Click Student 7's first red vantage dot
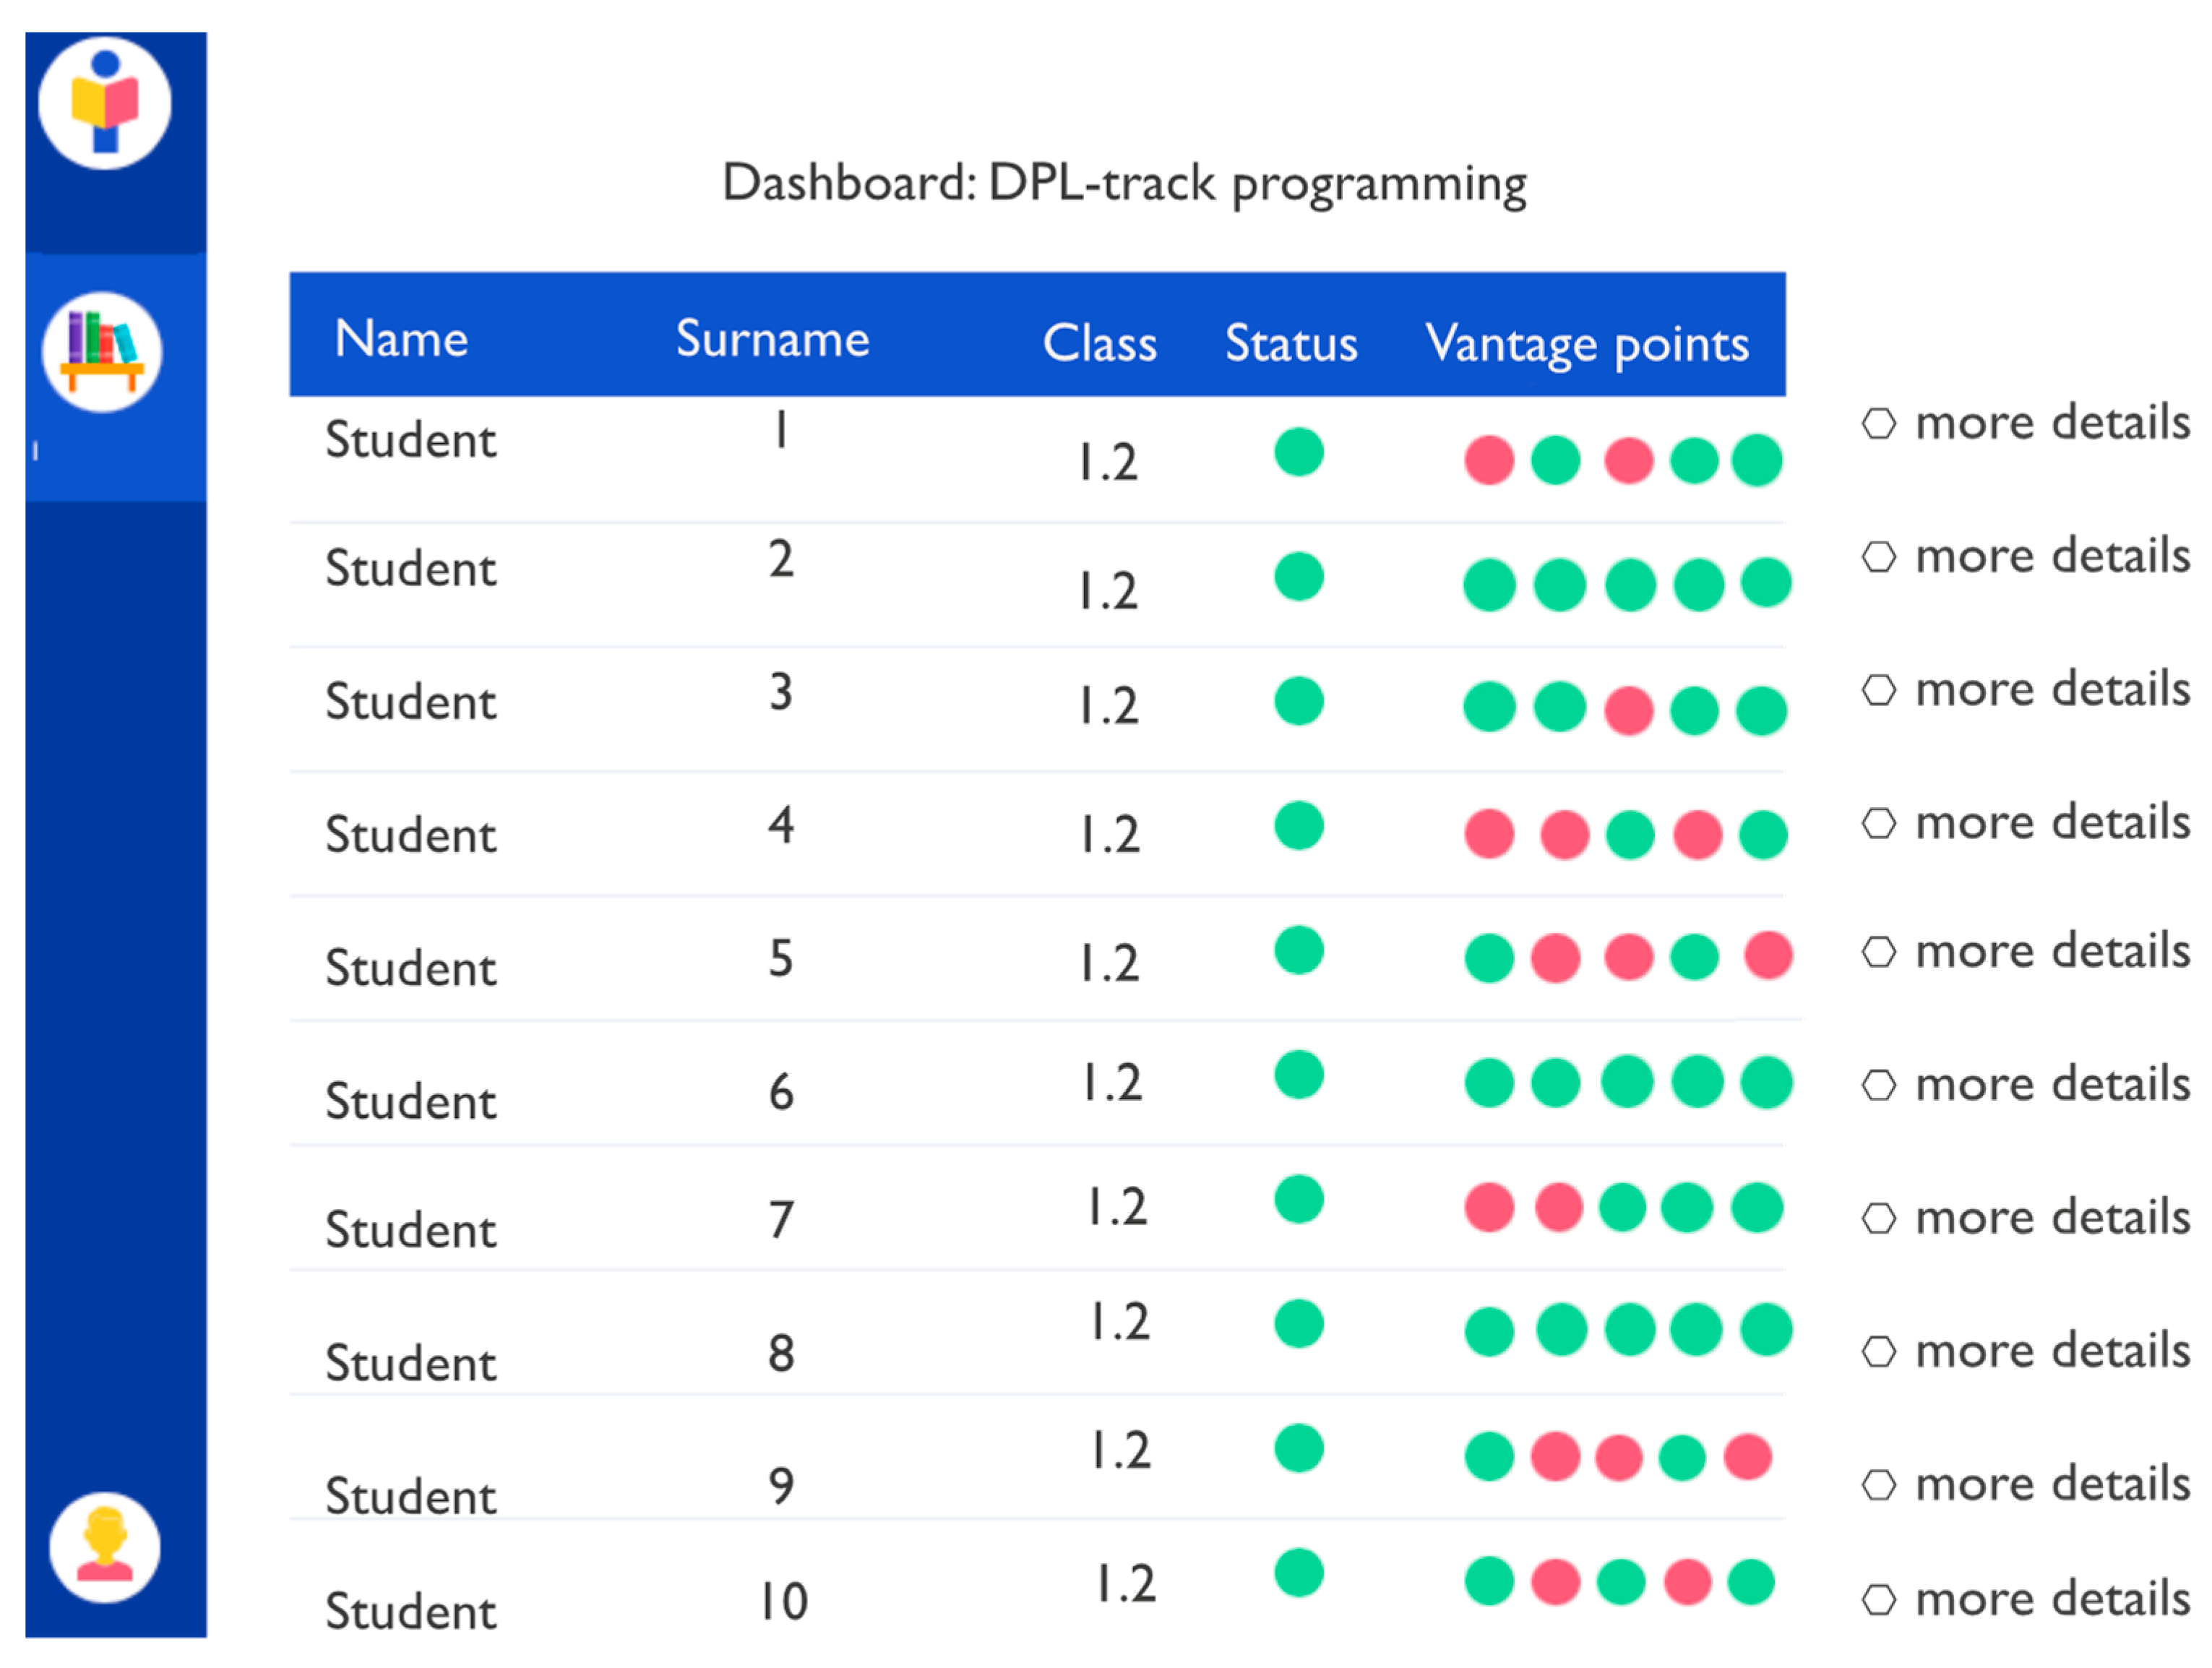2212x1668 pixels. 1489,1207
